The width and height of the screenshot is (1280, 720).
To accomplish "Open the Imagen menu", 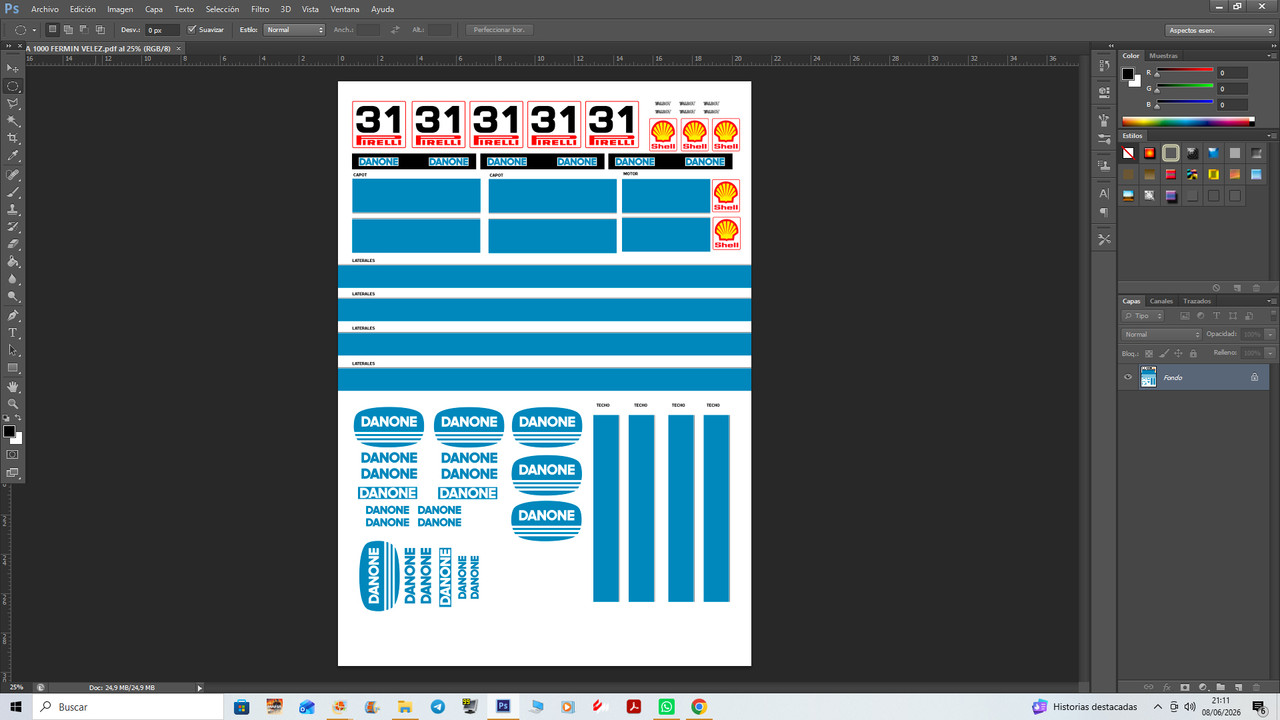I will 120,9.
